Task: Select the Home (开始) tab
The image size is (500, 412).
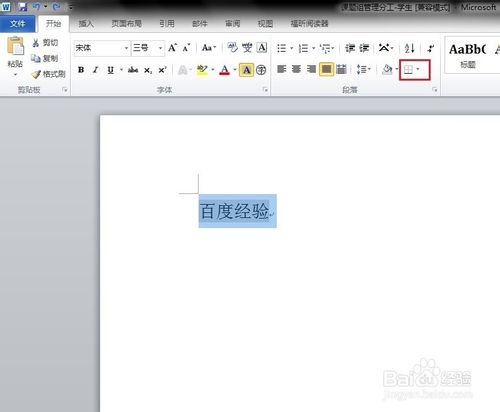Action: click(53, 23)
